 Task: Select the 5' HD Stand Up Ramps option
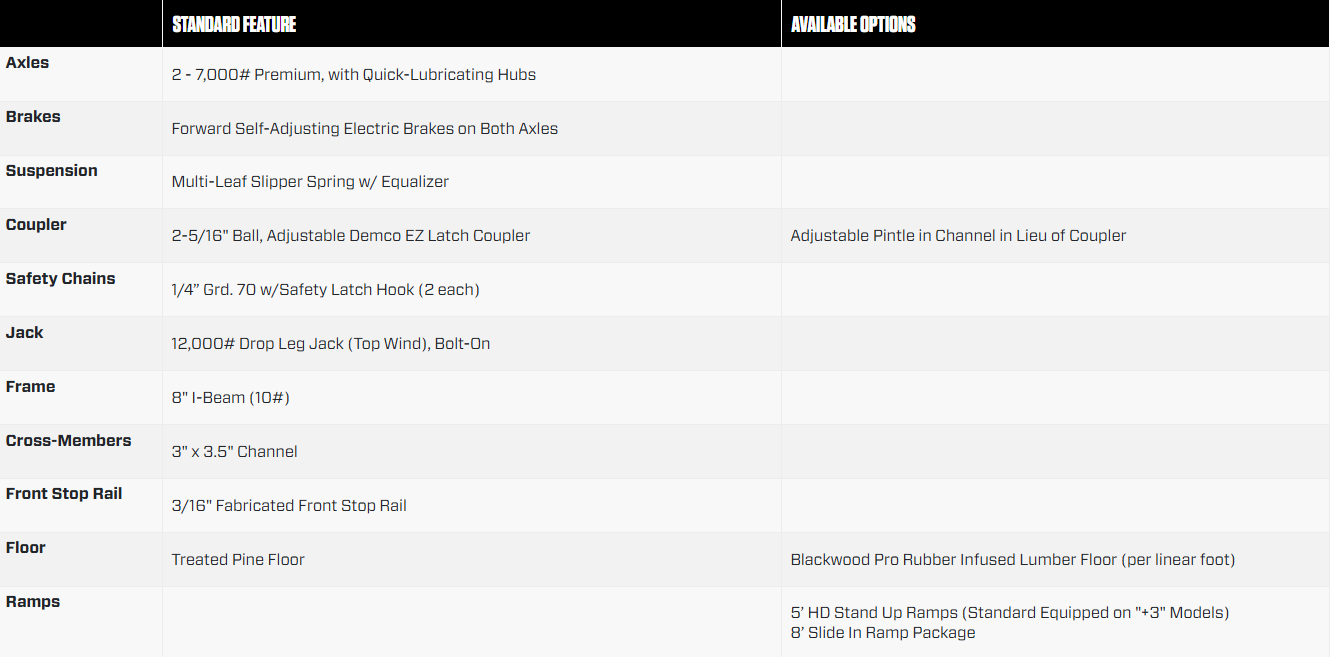tap(1010, 613)
